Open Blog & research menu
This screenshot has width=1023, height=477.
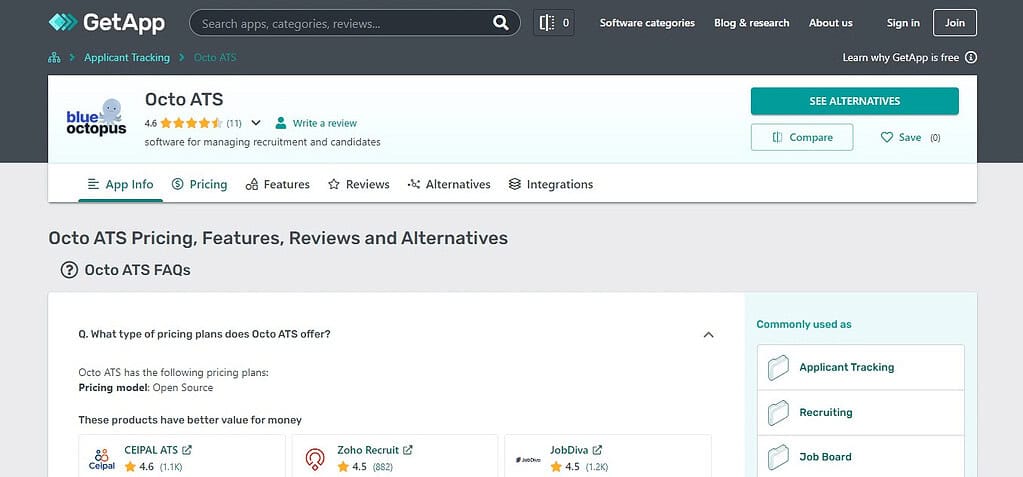[752, 23]
